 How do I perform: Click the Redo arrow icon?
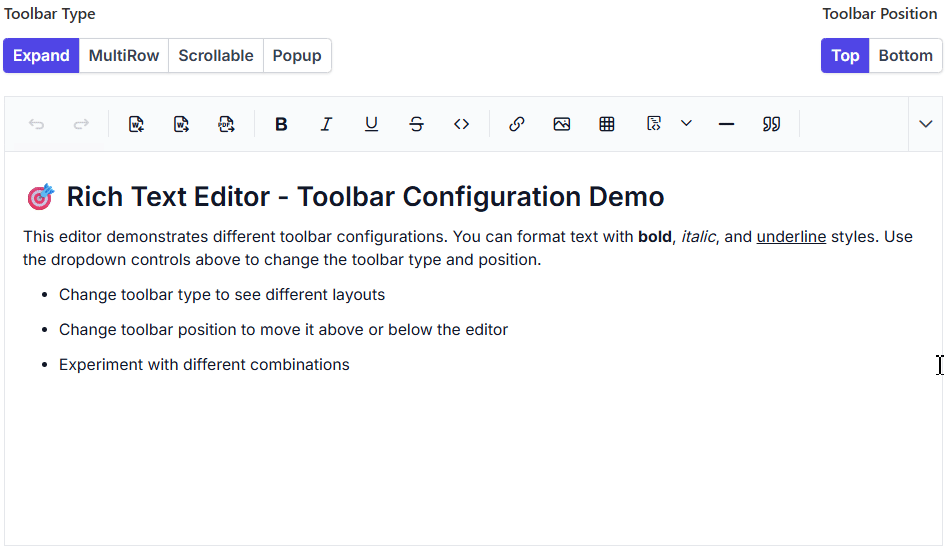[81, 124]
